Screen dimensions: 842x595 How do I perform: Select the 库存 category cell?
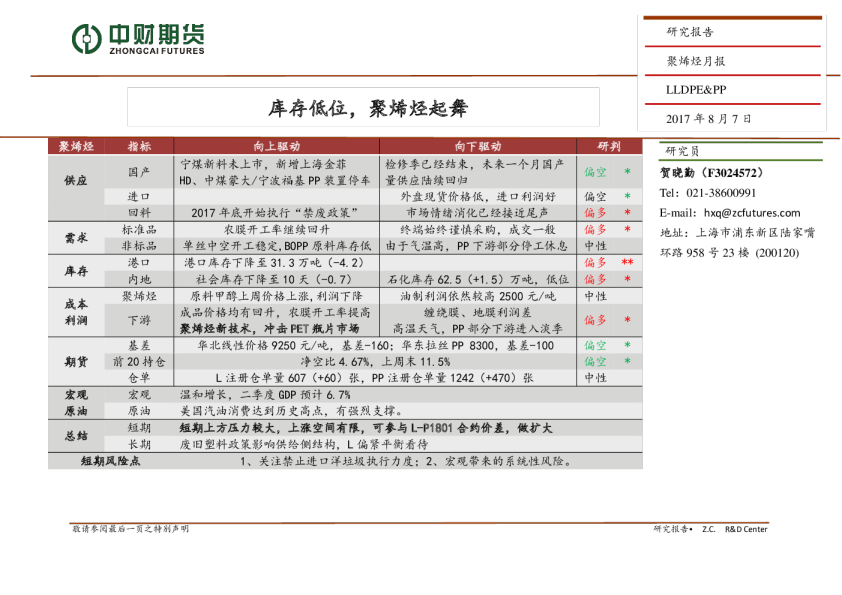(76, 271)
